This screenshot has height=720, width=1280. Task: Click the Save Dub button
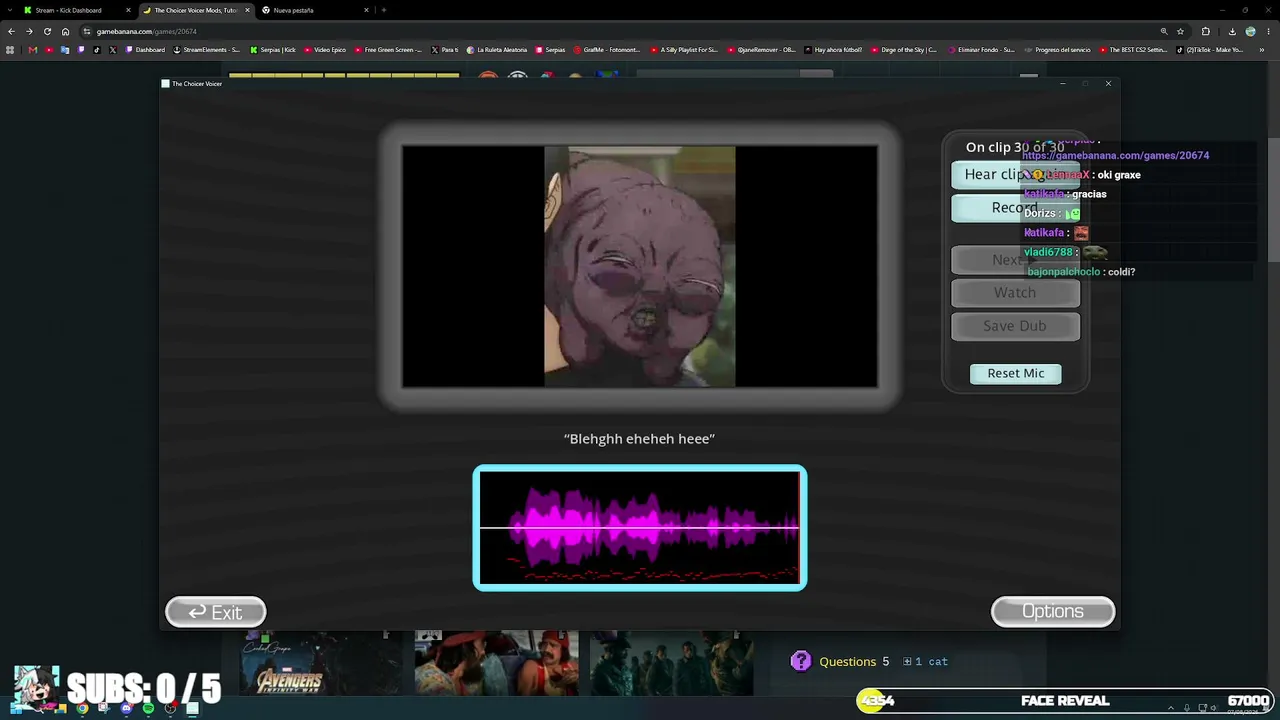point(1015,326)
